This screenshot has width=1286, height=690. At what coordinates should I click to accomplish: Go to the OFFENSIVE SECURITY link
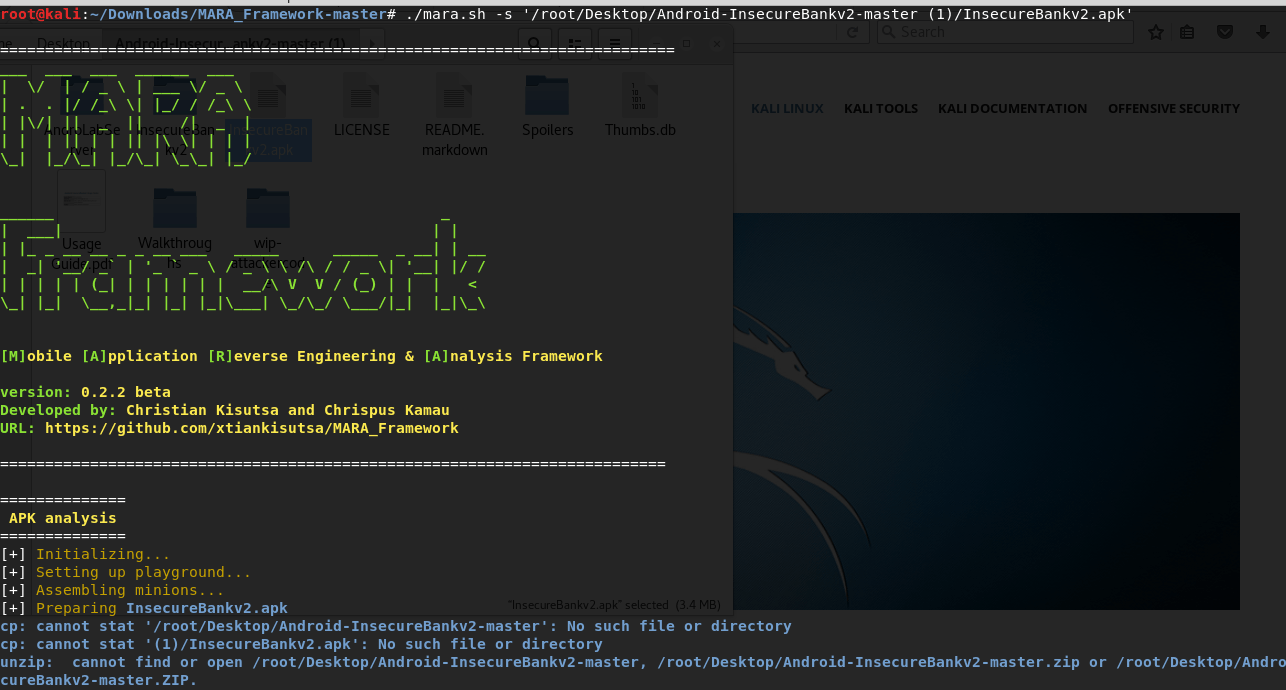point(1173,108)
